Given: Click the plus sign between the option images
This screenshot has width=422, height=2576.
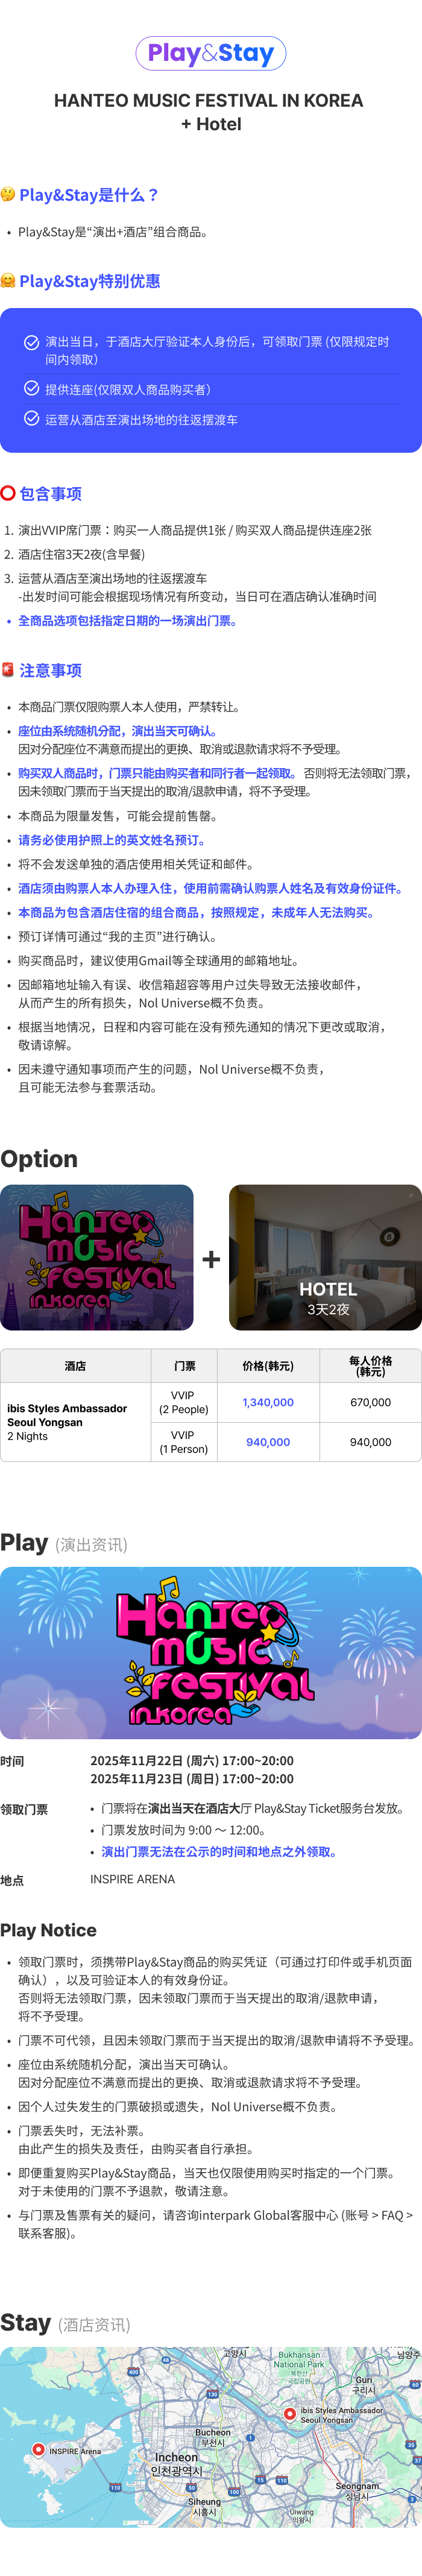Looking at the screenshot, I should [211, 1259].
